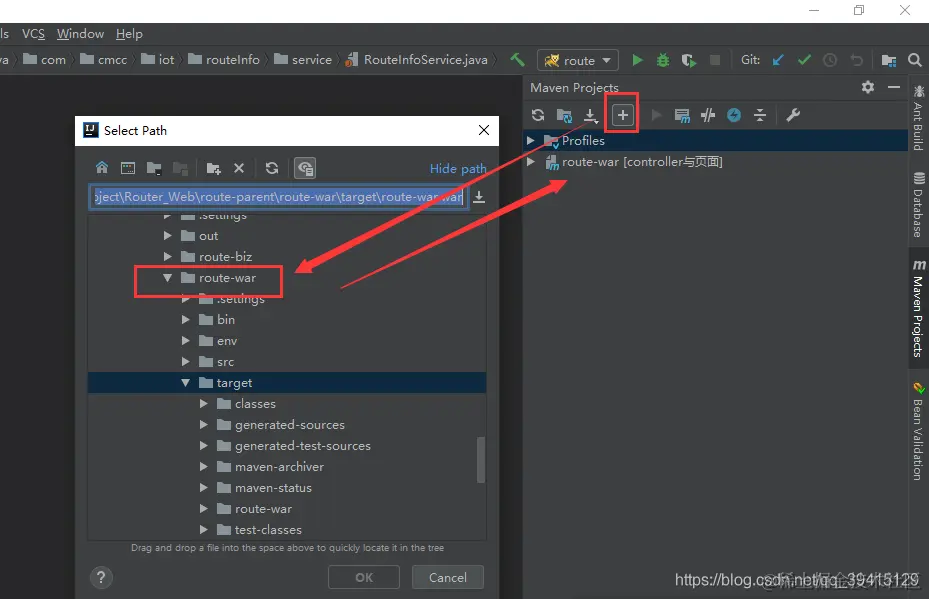The height and width of the screenshot is (599, 929).
Task: Expand the route-war Maven project node
Action: 531,162
